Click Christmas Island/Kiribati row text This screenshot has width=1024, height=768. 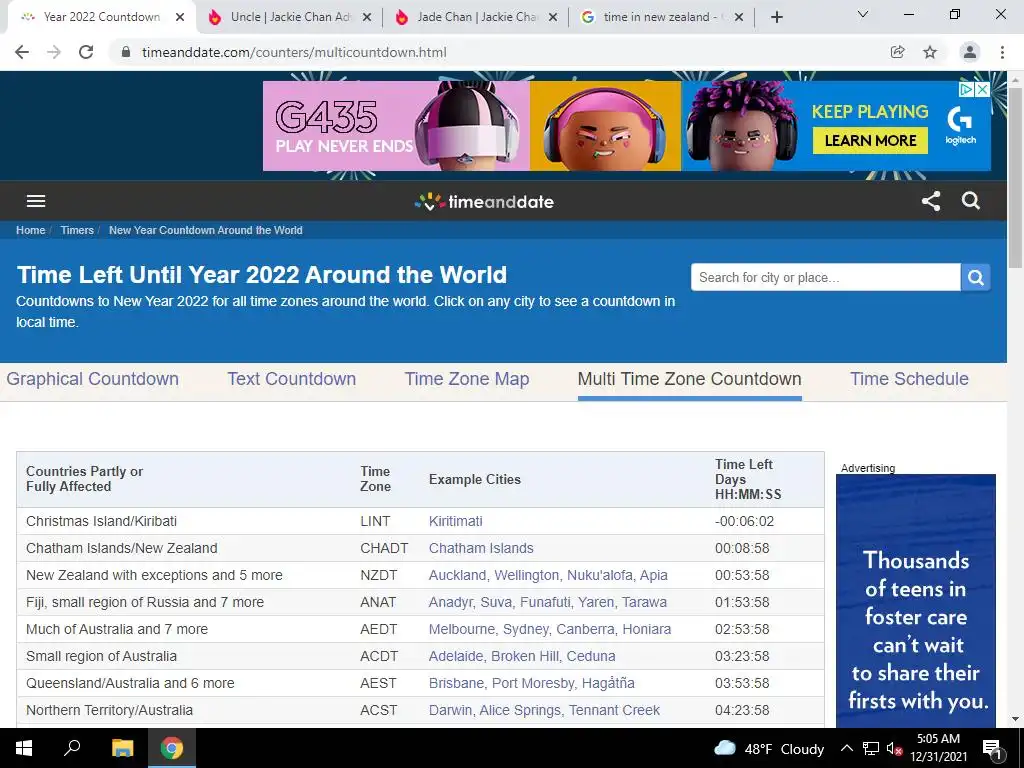point(101,521)
